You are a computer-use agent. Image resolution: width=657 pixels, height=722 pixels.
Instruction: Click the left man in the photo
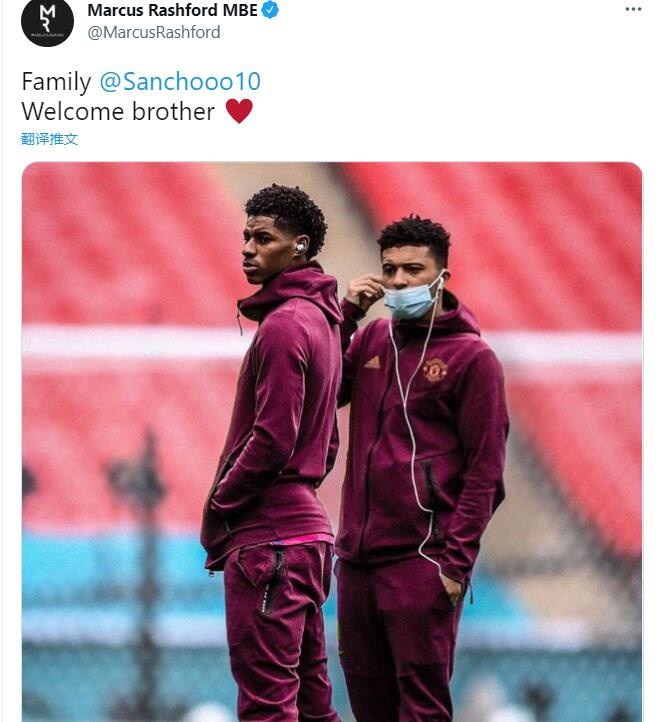tap(275, 420)
